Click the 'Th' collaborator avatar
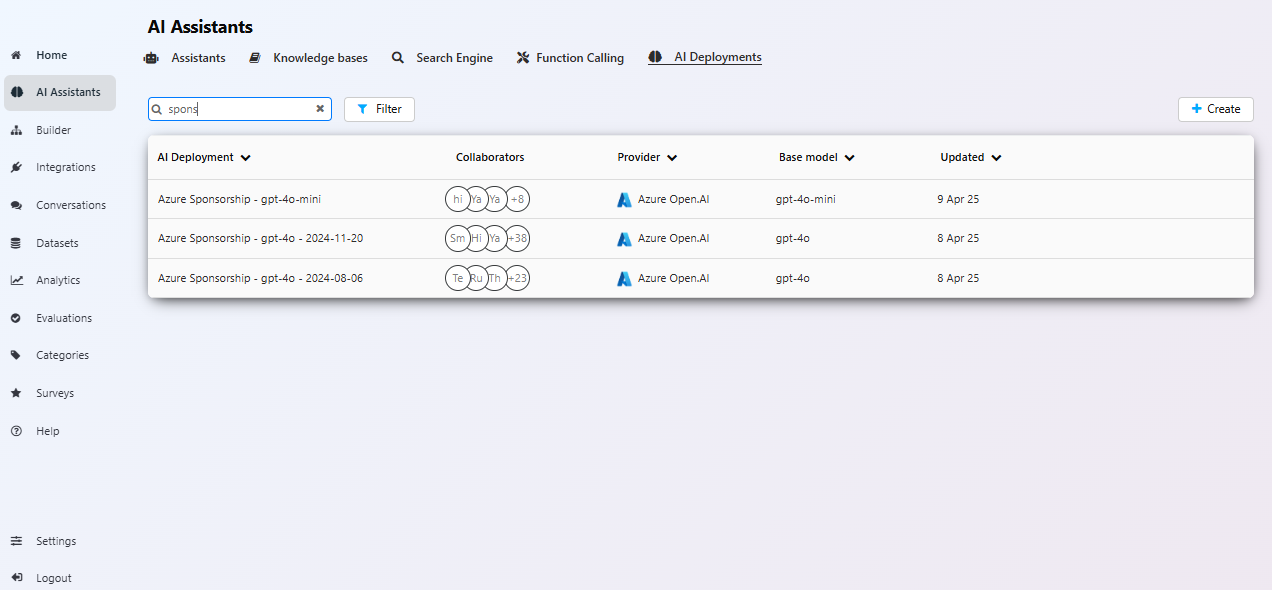 (496, 279)
